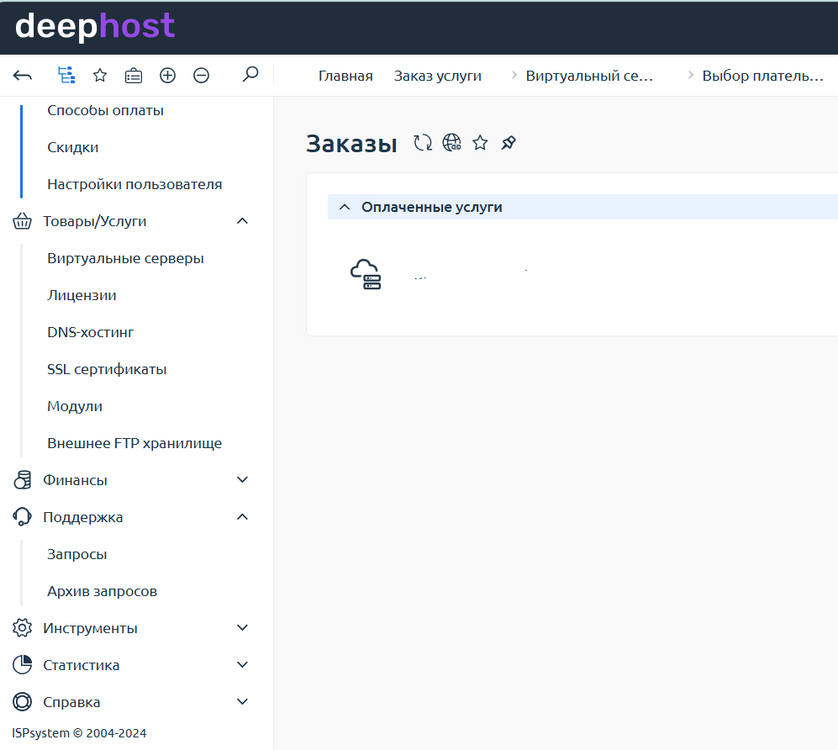Collapse all menu sections with minus icon
This screenshot has width=838, height=750.
201,75
